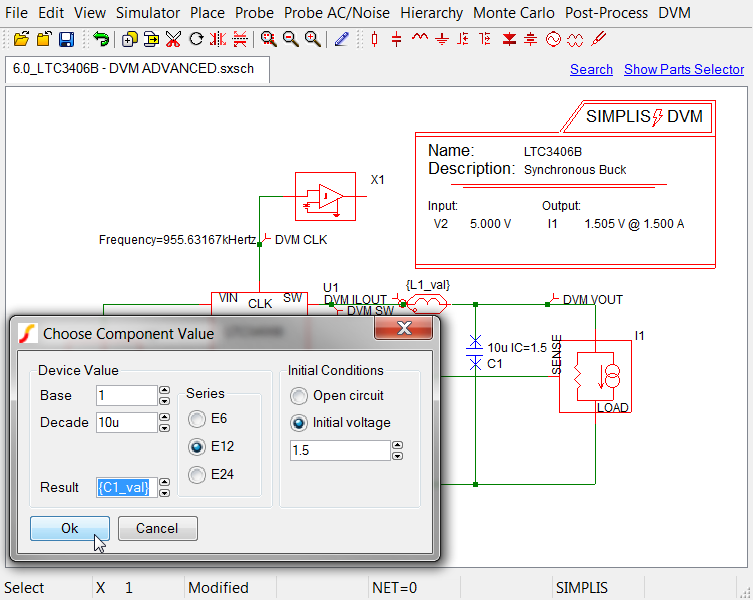753x600 pixels.
Task: Increase Base value with up arrow
Action: pyautogui.click(x=164, y=391)
